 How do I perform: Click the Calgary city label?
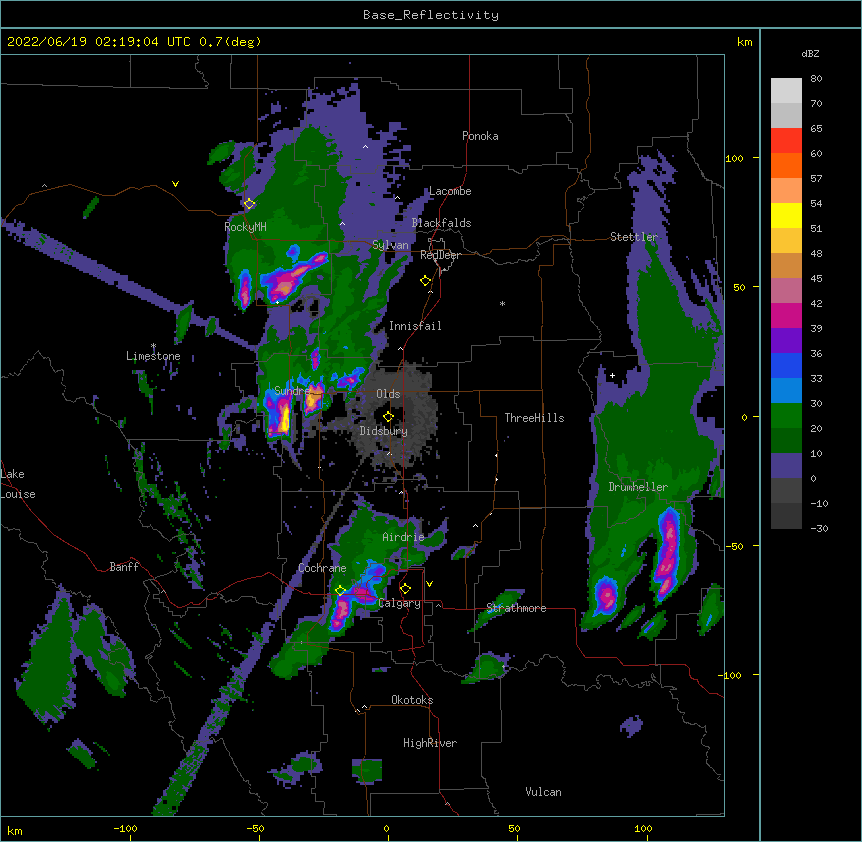[x=399, y=603]
